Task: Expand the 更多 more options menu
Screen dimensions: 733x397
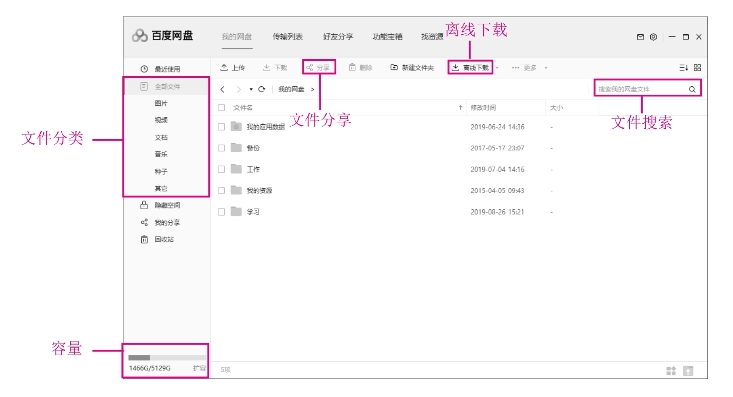Action: click(x=529, y=68)
